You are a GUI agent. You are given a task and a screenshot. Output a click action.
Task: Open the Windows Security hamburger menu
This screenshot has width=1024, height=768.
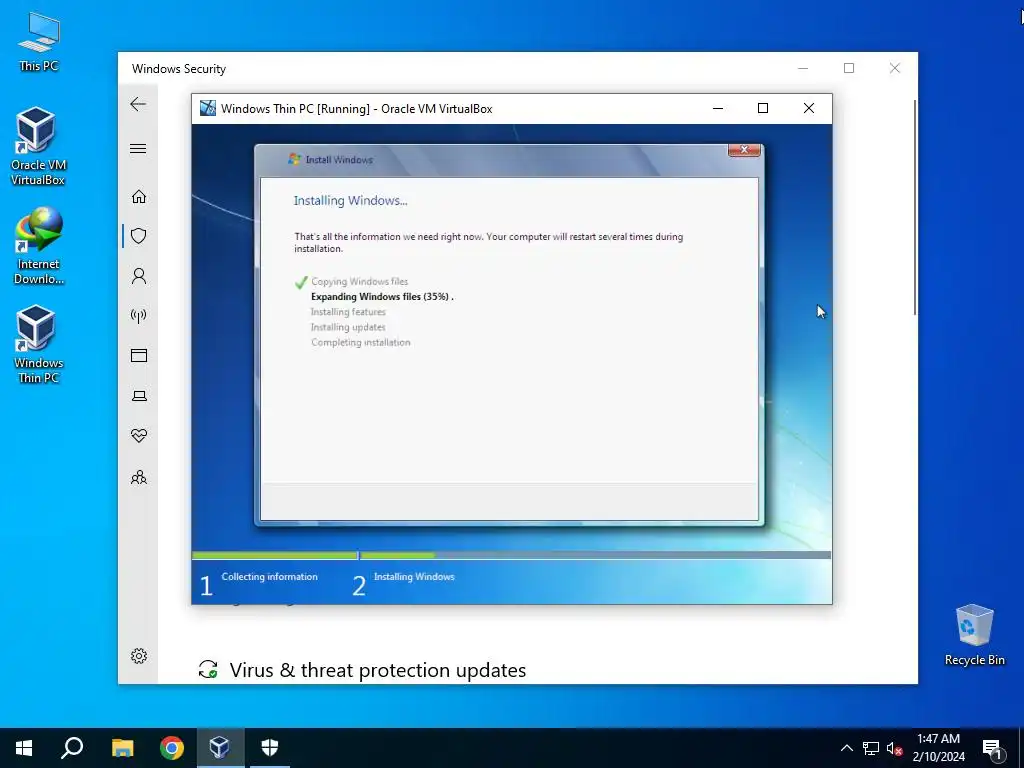tap(138, 148)
